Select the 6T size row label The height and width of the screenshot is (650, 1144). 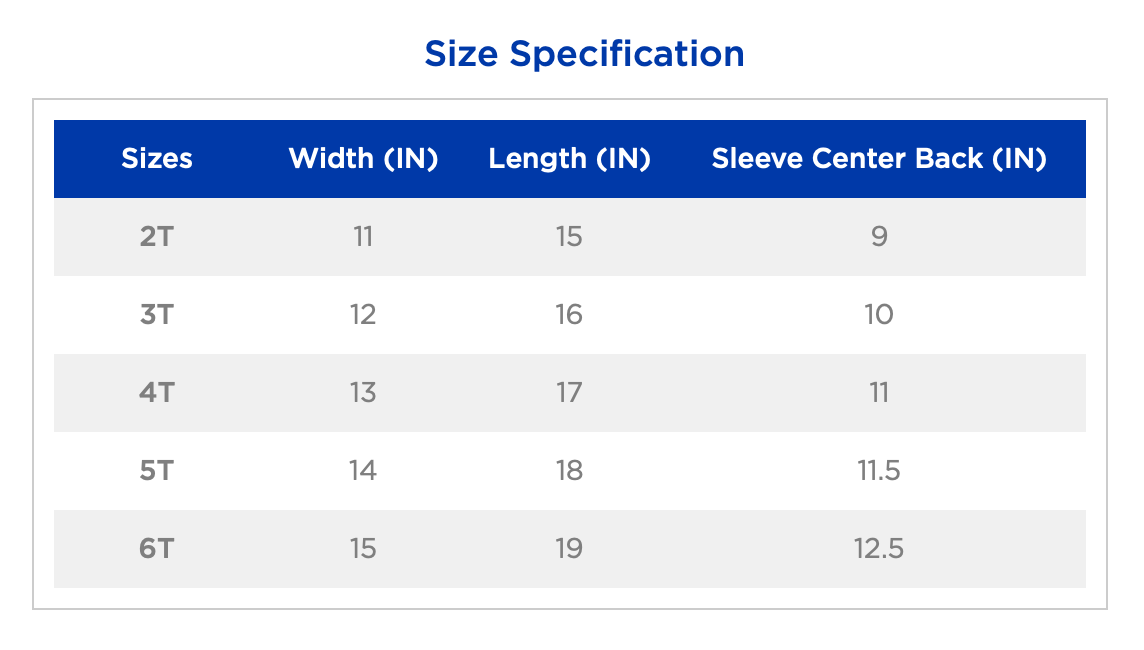coord(157,549)
